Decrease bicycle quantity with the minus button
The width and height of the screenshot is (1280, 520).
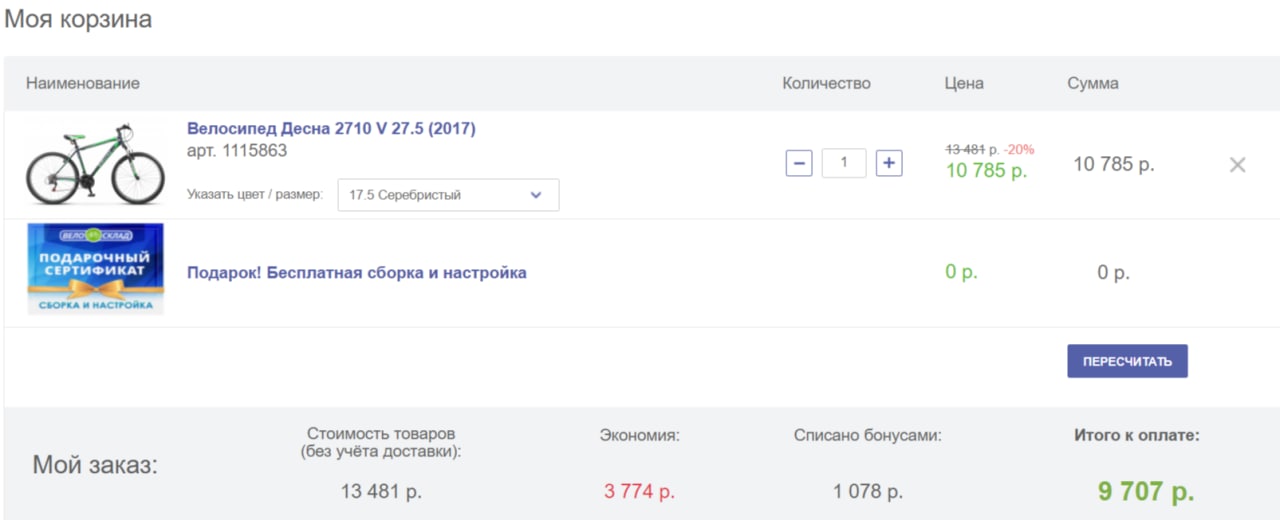tap(799, 163)
